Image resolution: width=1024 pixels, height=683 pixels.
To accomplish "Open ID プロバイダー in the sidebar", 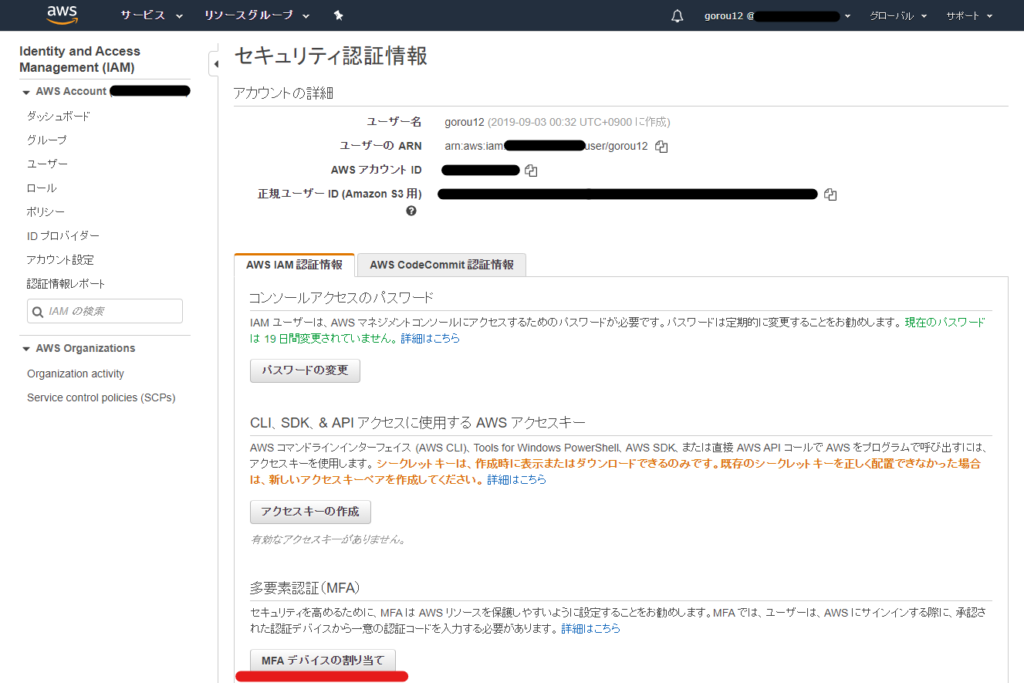I will (x=63, y=236).
